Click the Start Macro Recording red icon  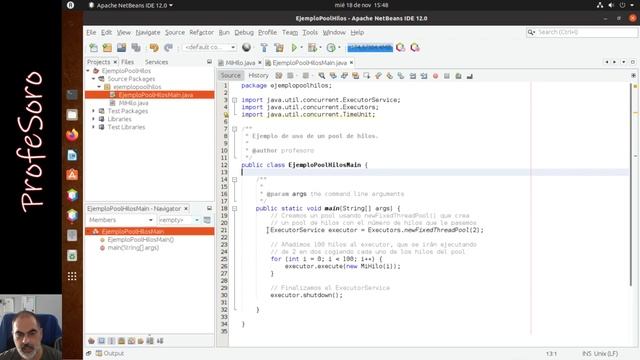(436, 76)
